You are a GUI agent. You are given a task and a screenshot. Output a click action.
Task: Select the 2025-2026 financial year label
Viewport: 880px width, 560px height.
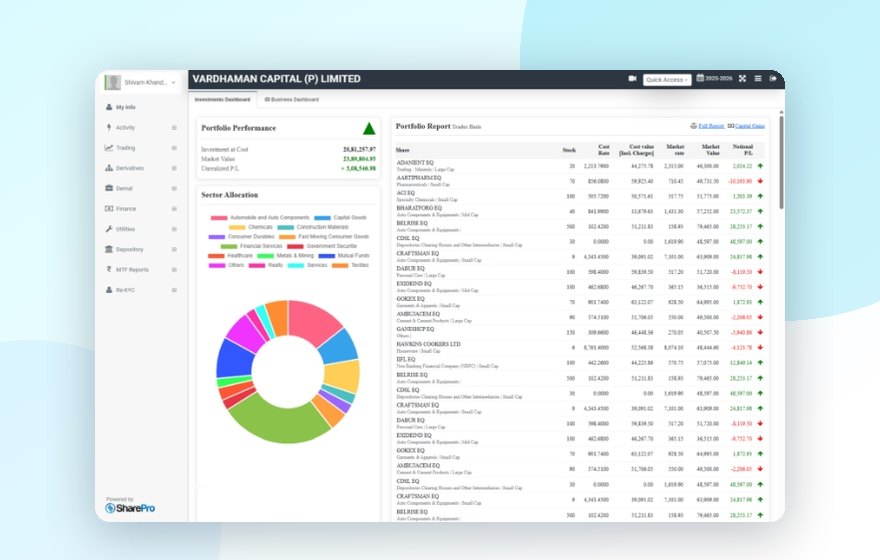tap(719, 79)
